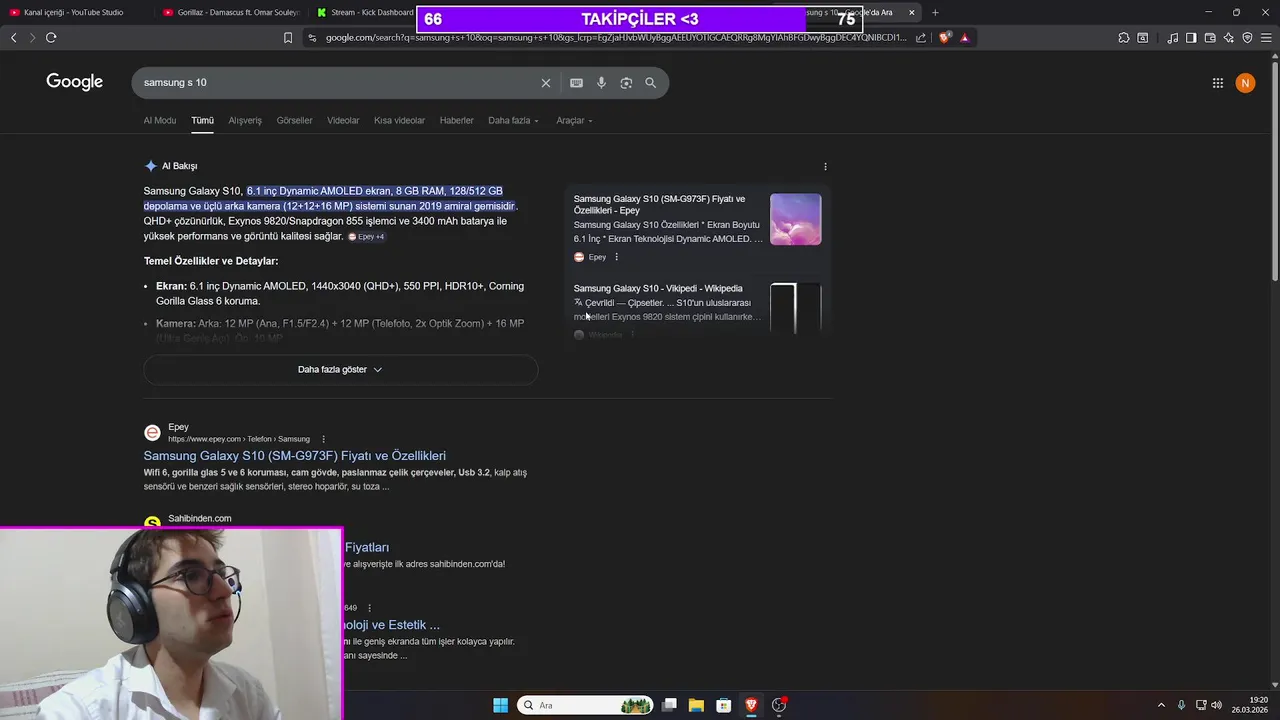Screen dimensions: 1280x720
Task: Open Microsoft Store from the taskbar
Action: 724,705
